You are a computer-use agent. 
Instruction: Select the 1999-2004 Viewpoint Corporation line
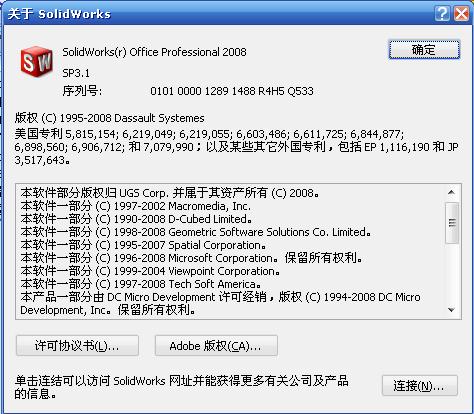point(150,271)
